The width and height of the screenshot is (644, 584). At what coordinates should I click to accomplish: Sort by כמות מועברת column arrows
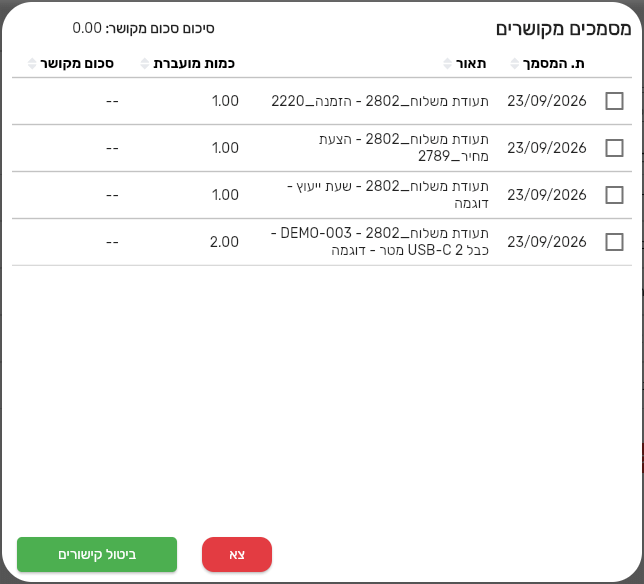144,64
